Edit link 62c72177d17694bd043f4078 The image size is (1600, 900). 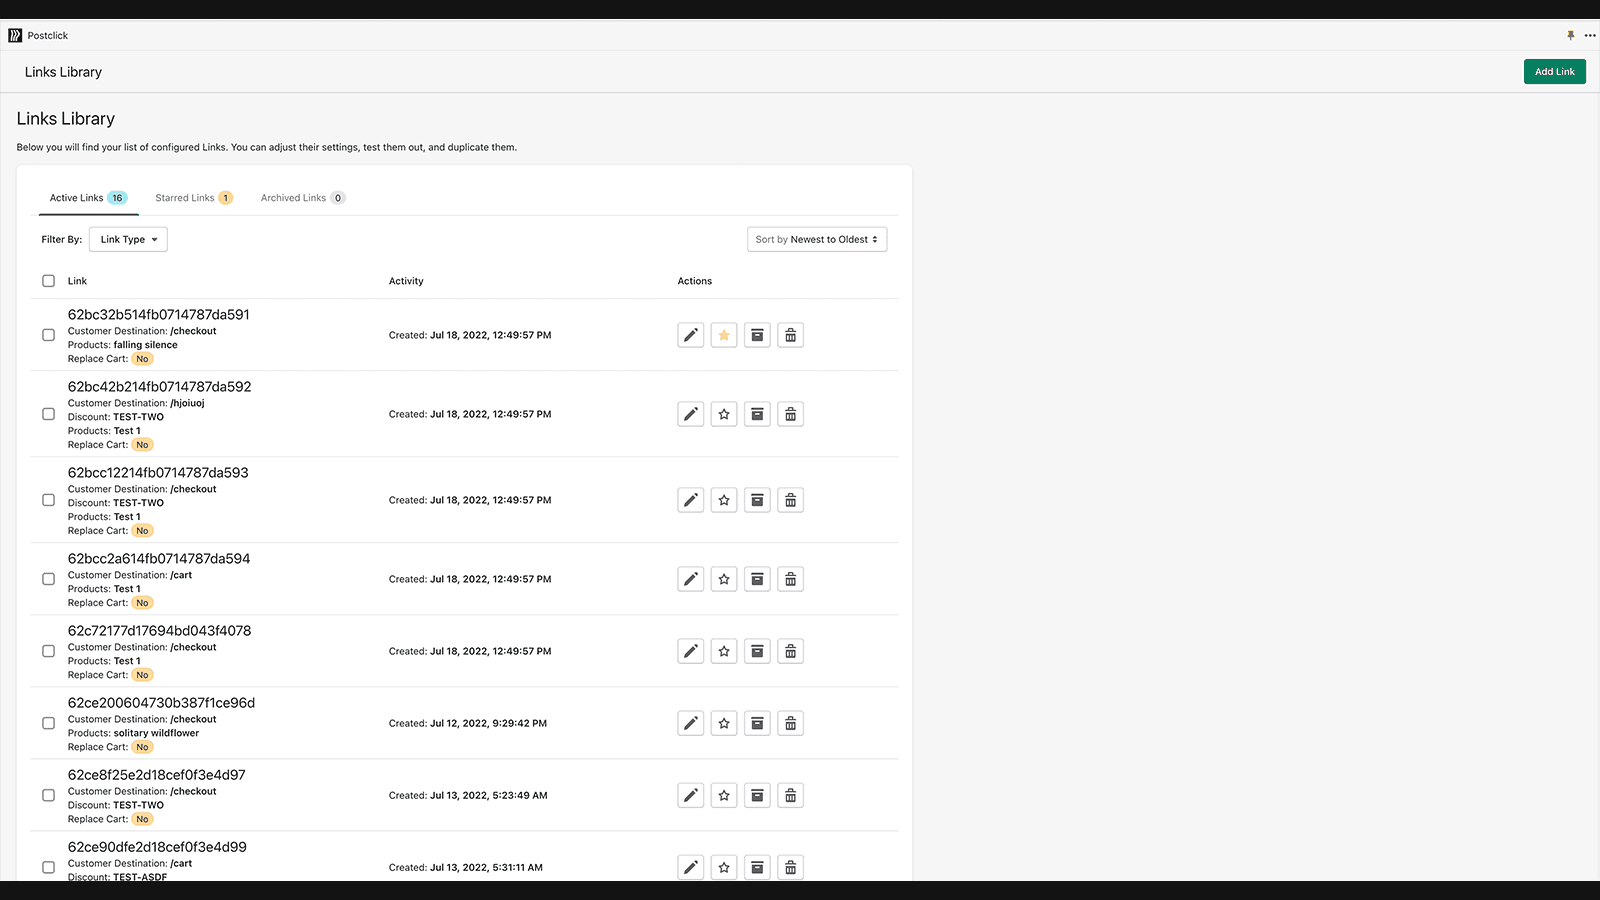tap(690, 651)
